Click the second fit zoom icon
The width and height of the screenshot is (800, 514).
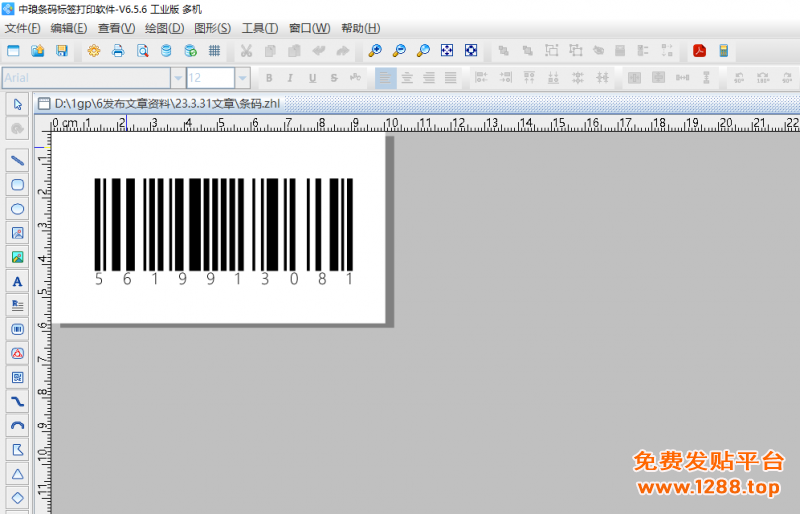coord(471,51)
